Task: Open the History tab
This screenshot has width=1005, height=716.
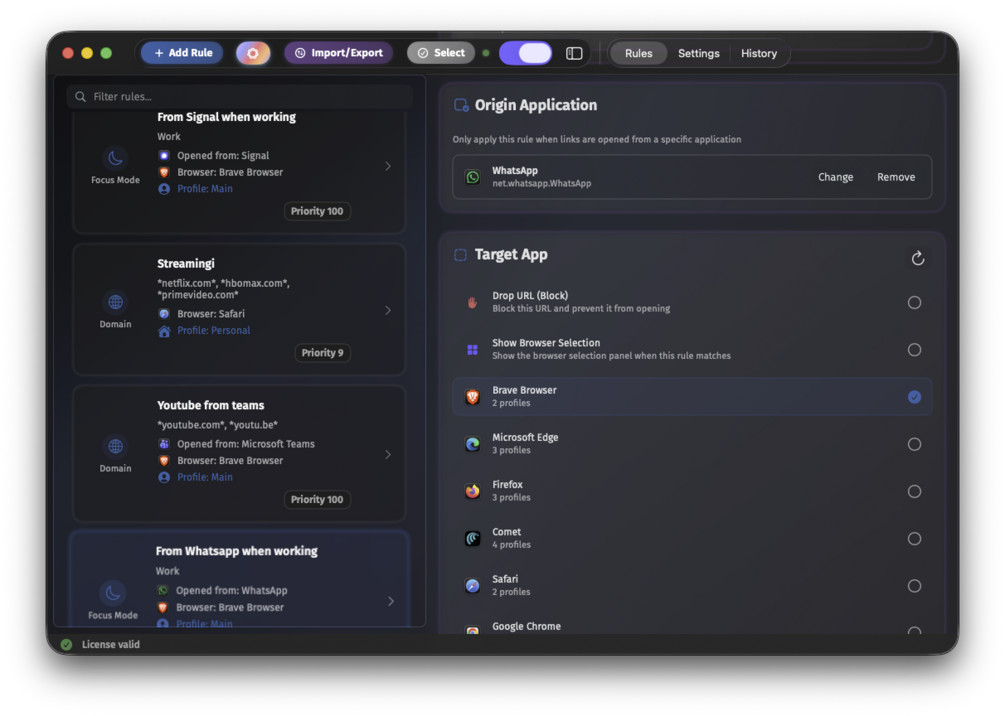Action: [x=759, y=53]
